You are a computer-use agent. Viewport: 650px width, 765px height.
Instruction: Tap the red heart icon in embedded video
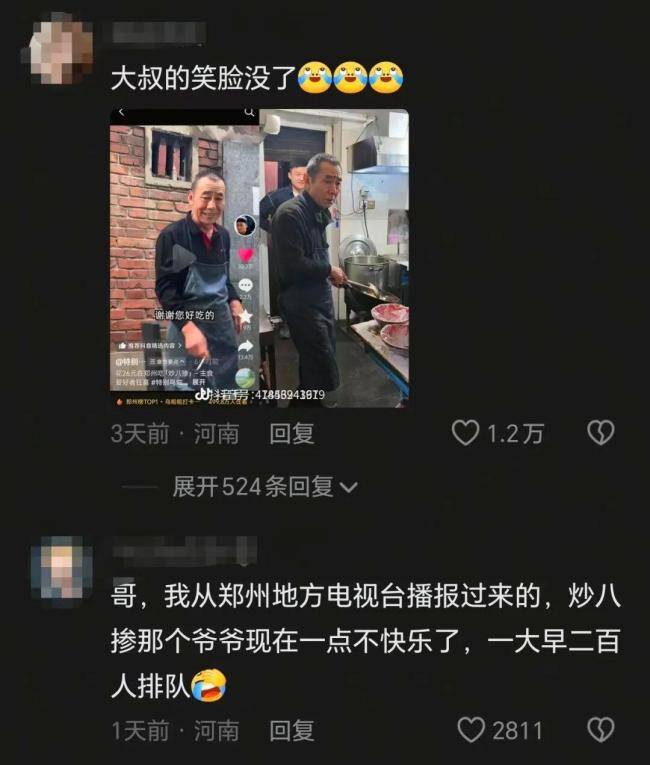click(245, 254)
